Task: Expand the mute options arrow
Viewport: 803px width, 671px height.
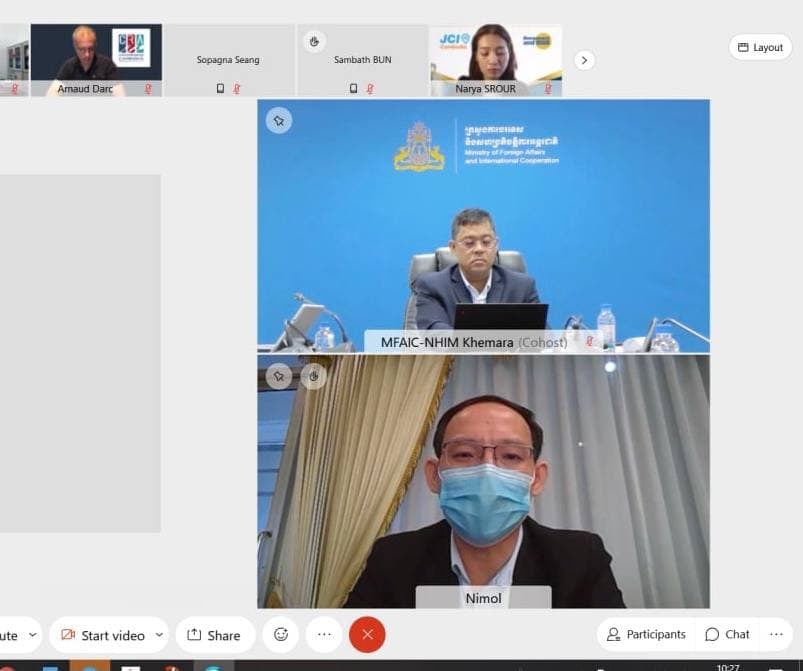Action: (x=32, y=635)
